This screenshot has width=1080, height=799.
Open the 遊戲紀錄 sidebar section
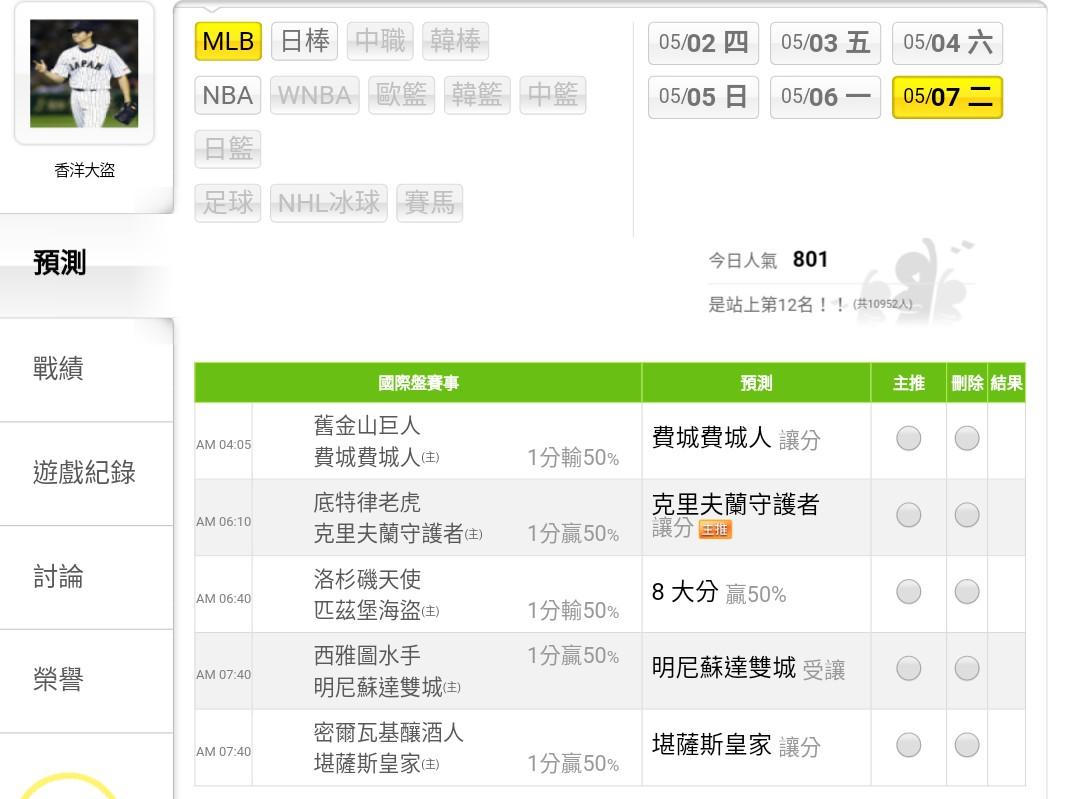tap(86, 473)
